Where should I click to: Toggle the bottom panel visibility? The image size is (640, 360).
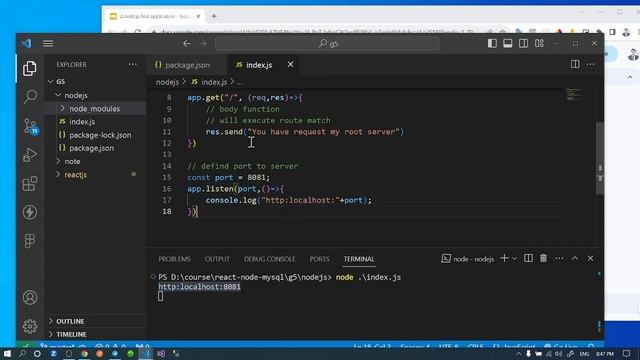pos(508,43)
